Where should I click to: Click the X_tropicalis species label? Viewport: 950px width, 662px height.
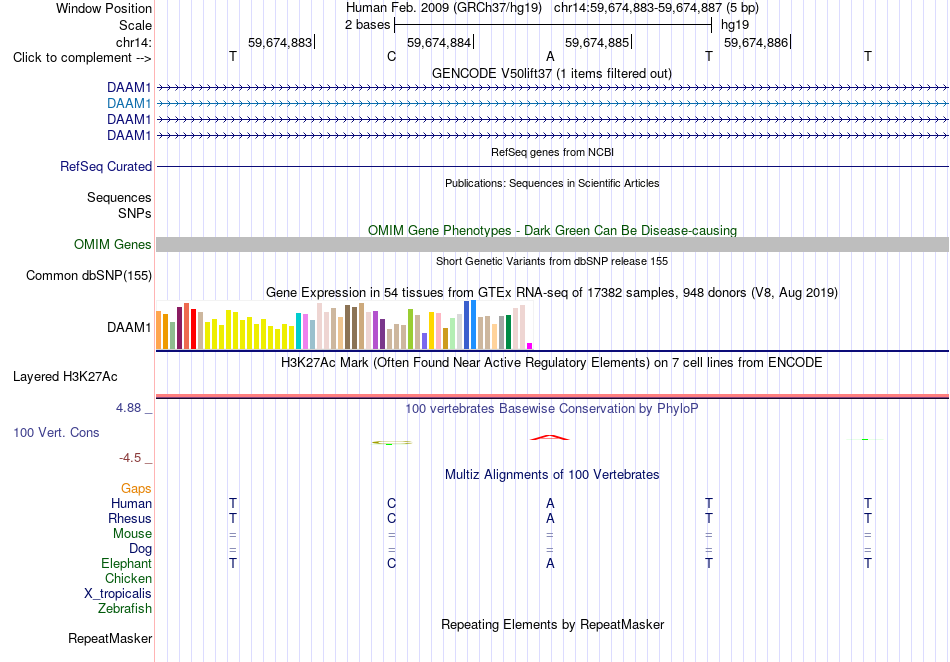118,594
